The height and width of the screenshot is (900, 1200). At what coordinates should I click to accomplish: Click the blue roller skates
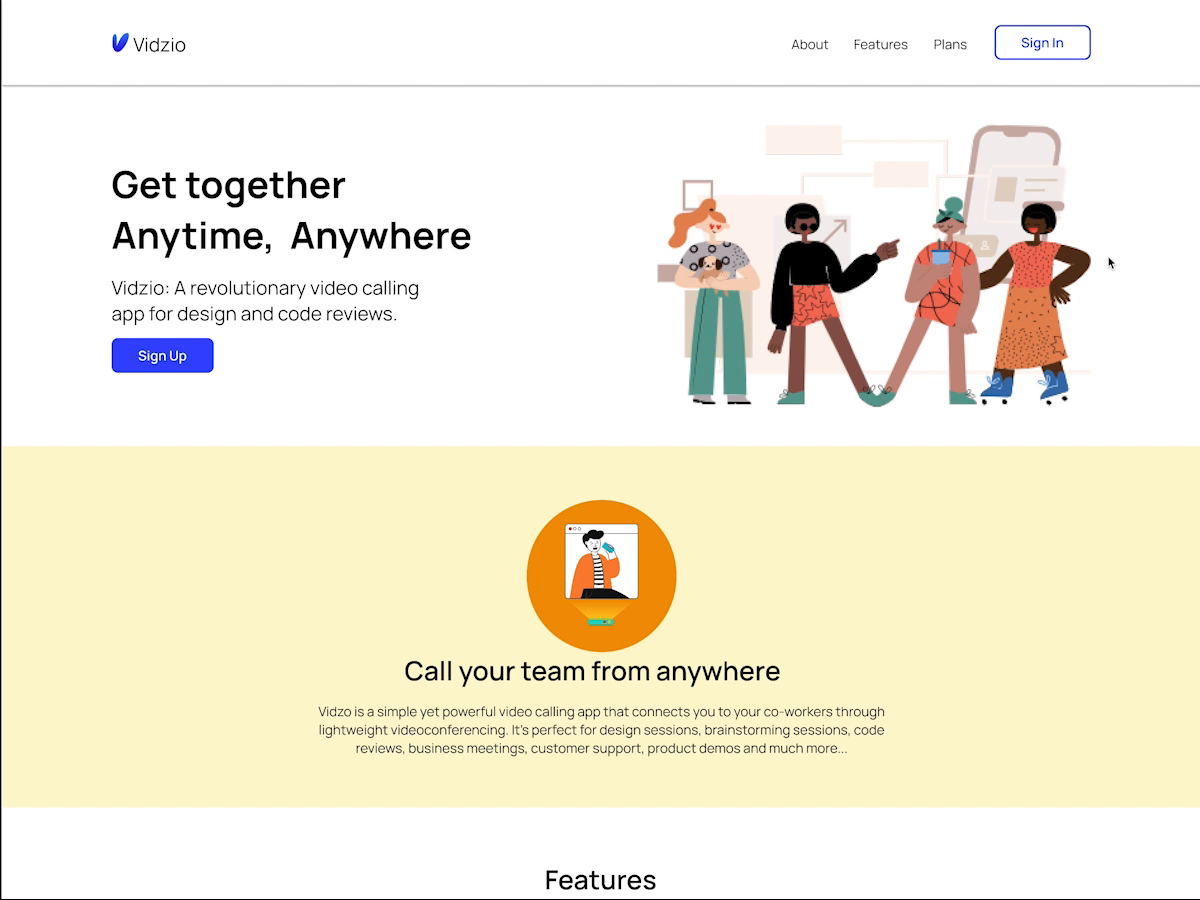[x=1024, y=386]
